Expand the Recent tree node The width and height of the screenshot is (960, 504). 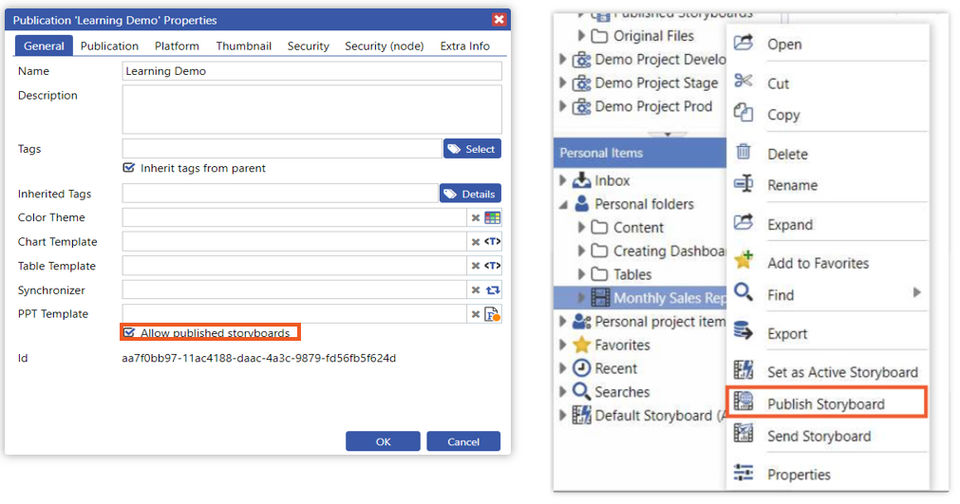[563, 369]
